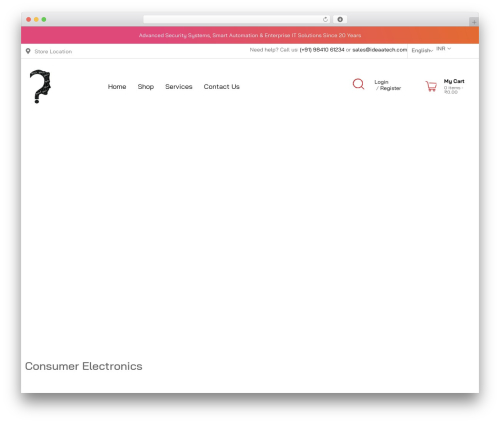The width and height of the screenshot is (500, 423).
Task: Expand the INR currency dropdown
Action: [x=443, y=49]
